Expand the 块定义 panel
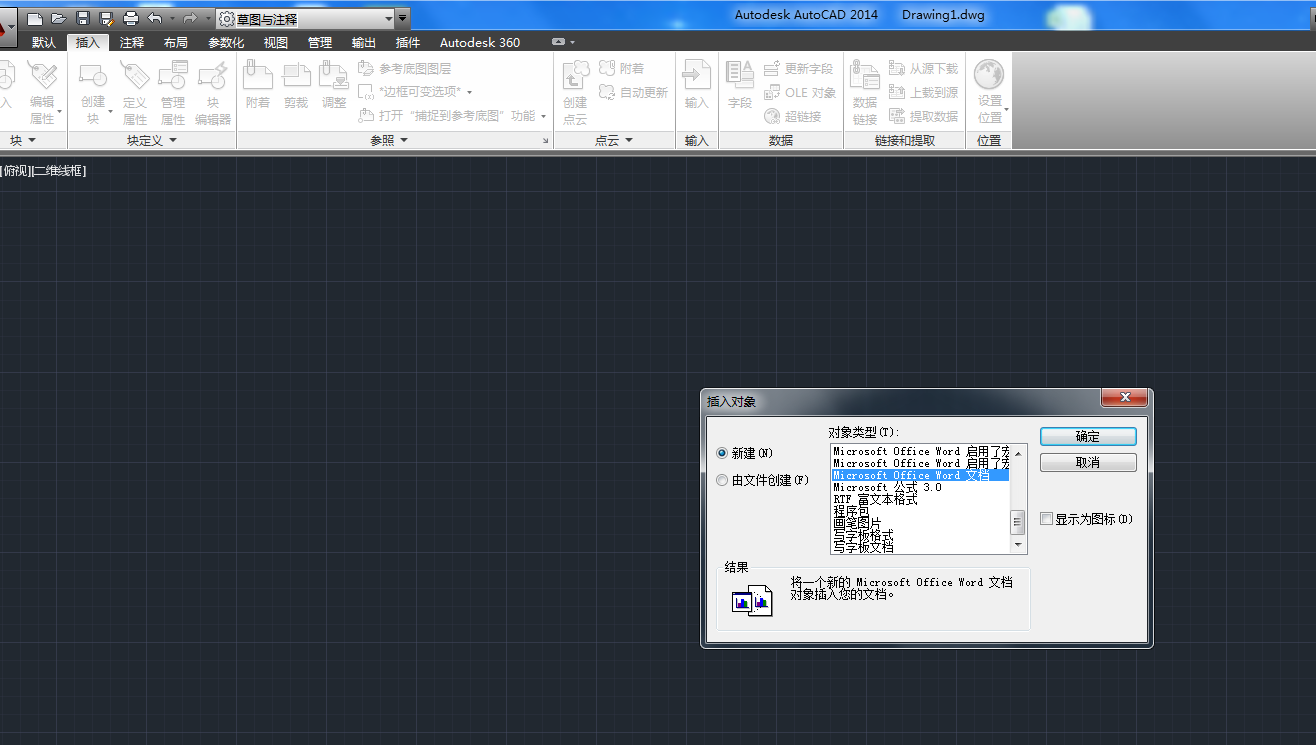Screen dimensions: 1316x745 (x=152, y=141)
